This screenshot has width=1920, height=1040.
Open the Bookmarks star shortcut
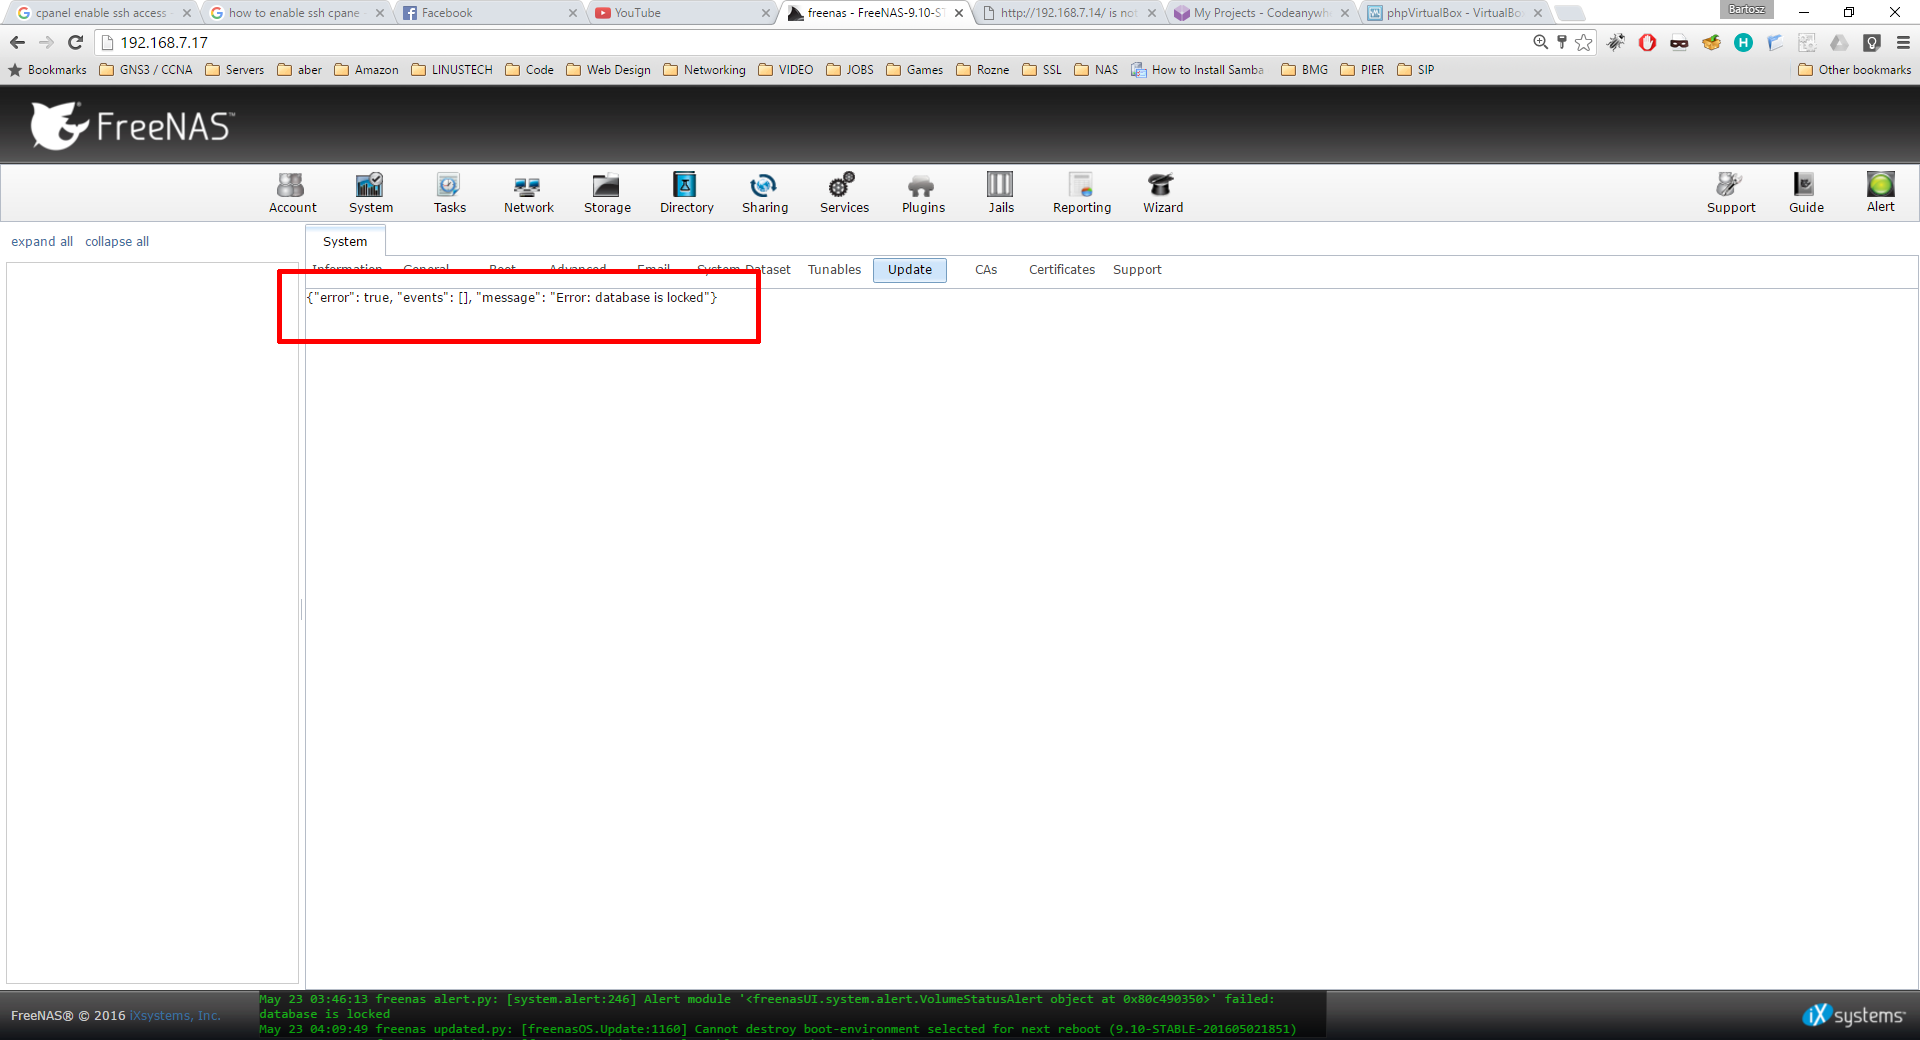tap(47, 70)
